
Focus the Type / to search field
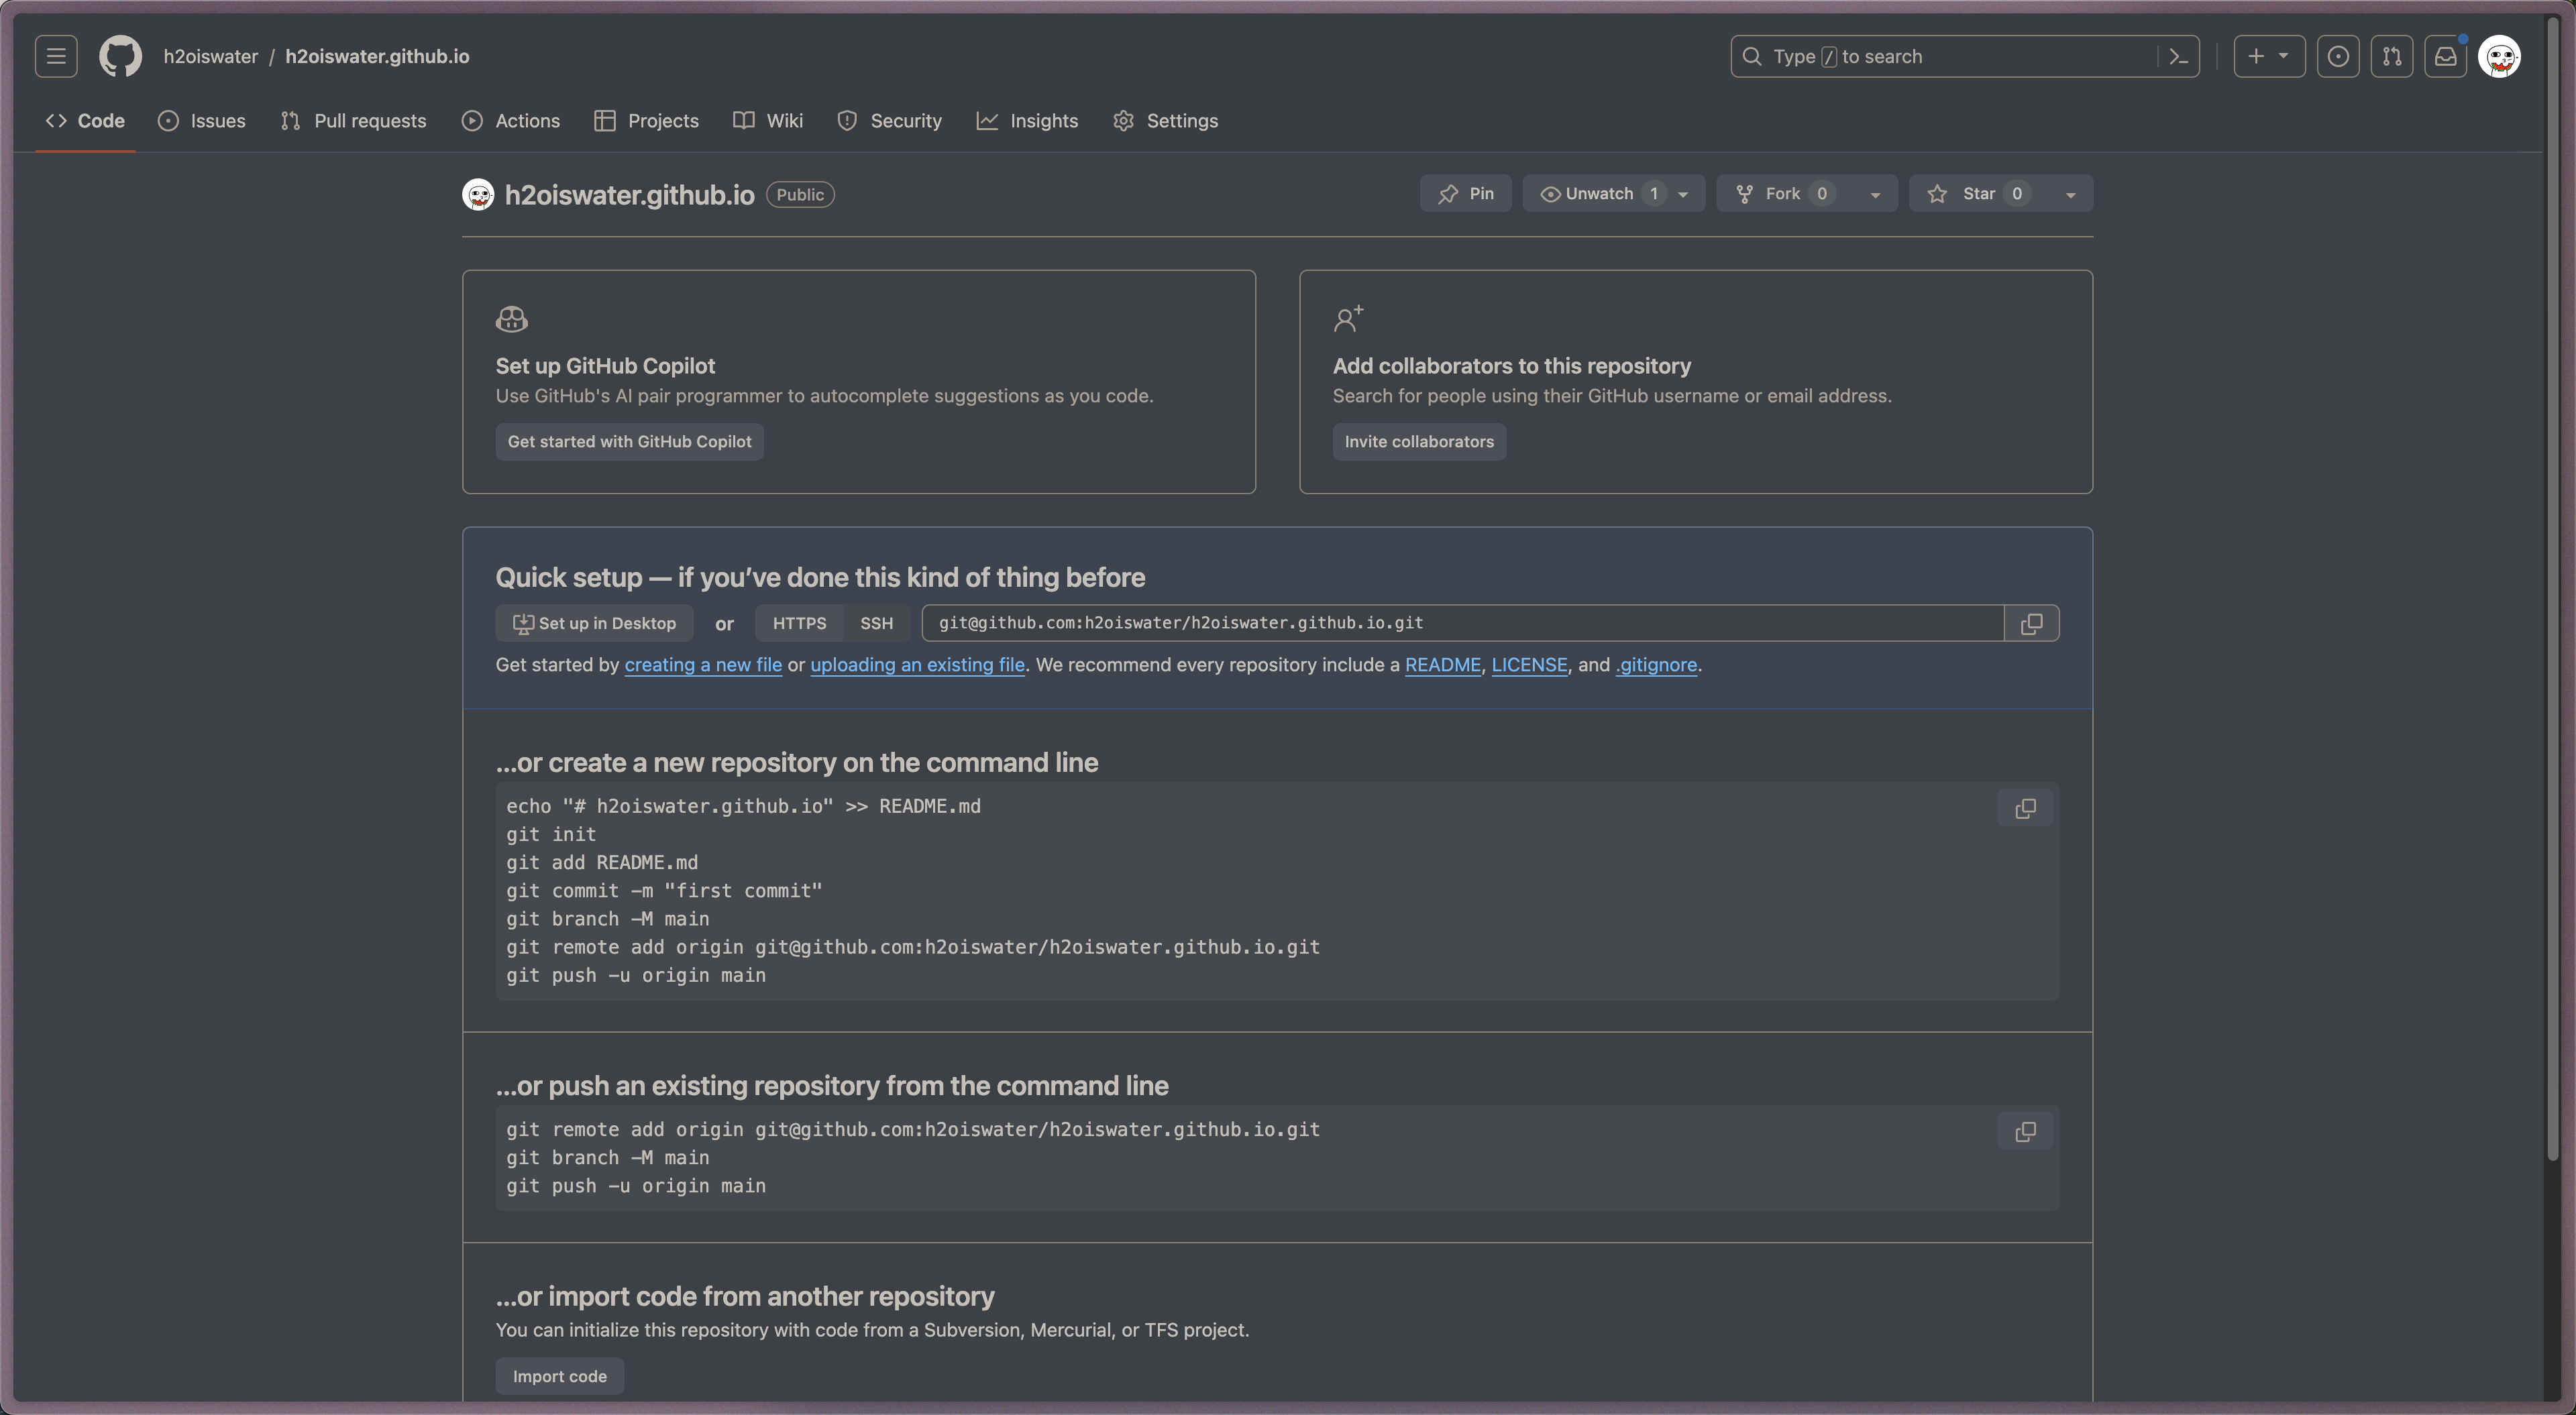click(1965, 56)
